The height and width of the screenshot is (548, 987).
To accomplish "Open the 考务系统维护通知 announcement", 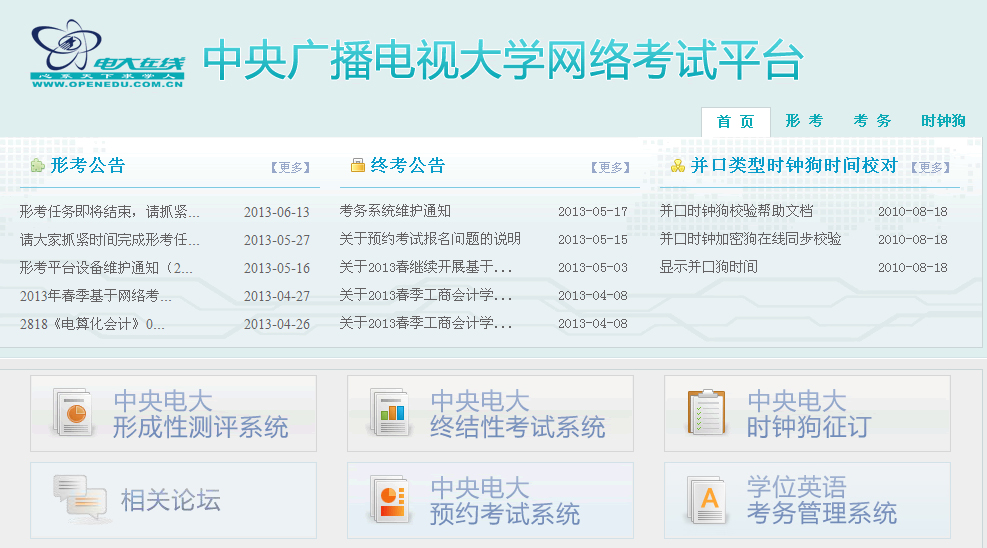I will pyautogui.click(x=395, y=211).
